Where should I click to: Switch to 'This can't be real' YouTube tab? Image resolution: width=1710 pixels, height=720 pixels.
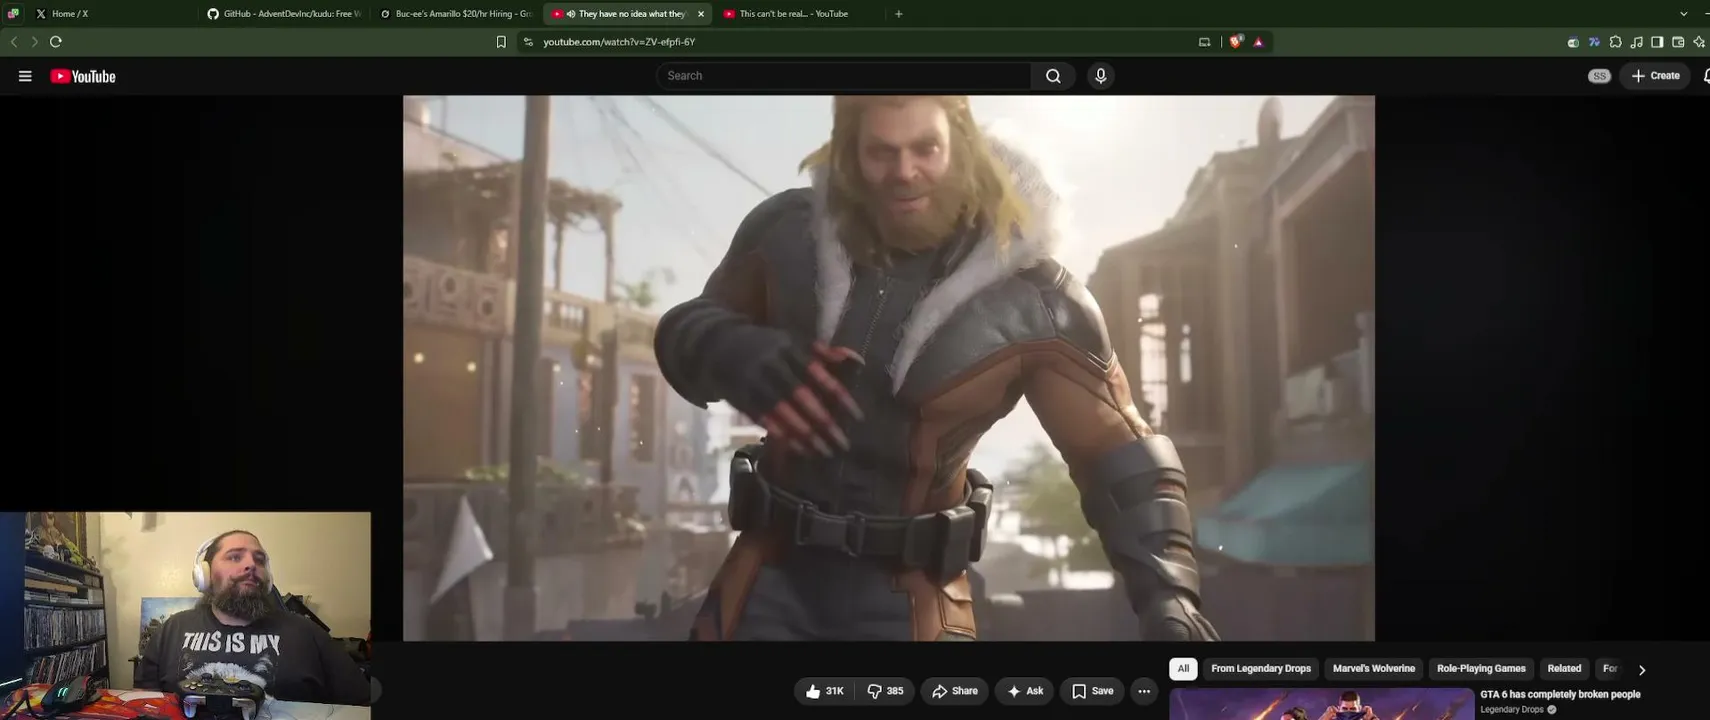click(800, 14)
